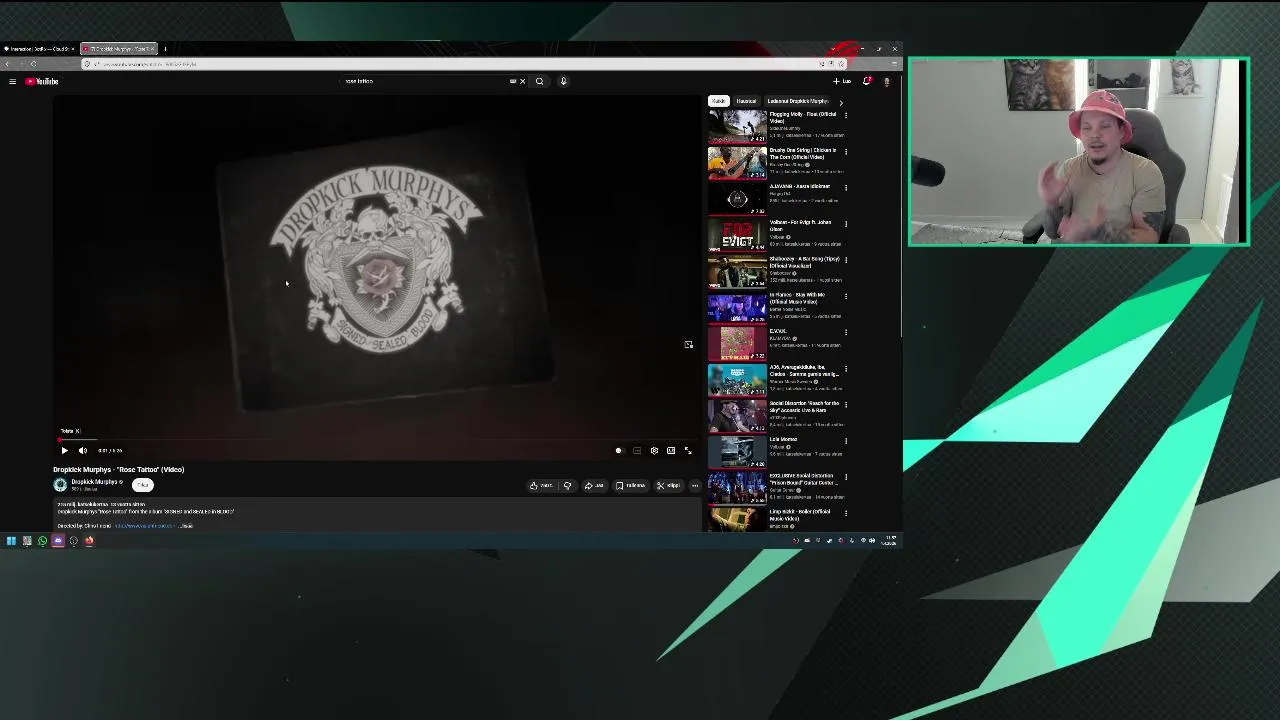This screenshot has width=1280, height=720.
Task: Open options menu for Lola Montez video
Action: [x=846, y=441]
